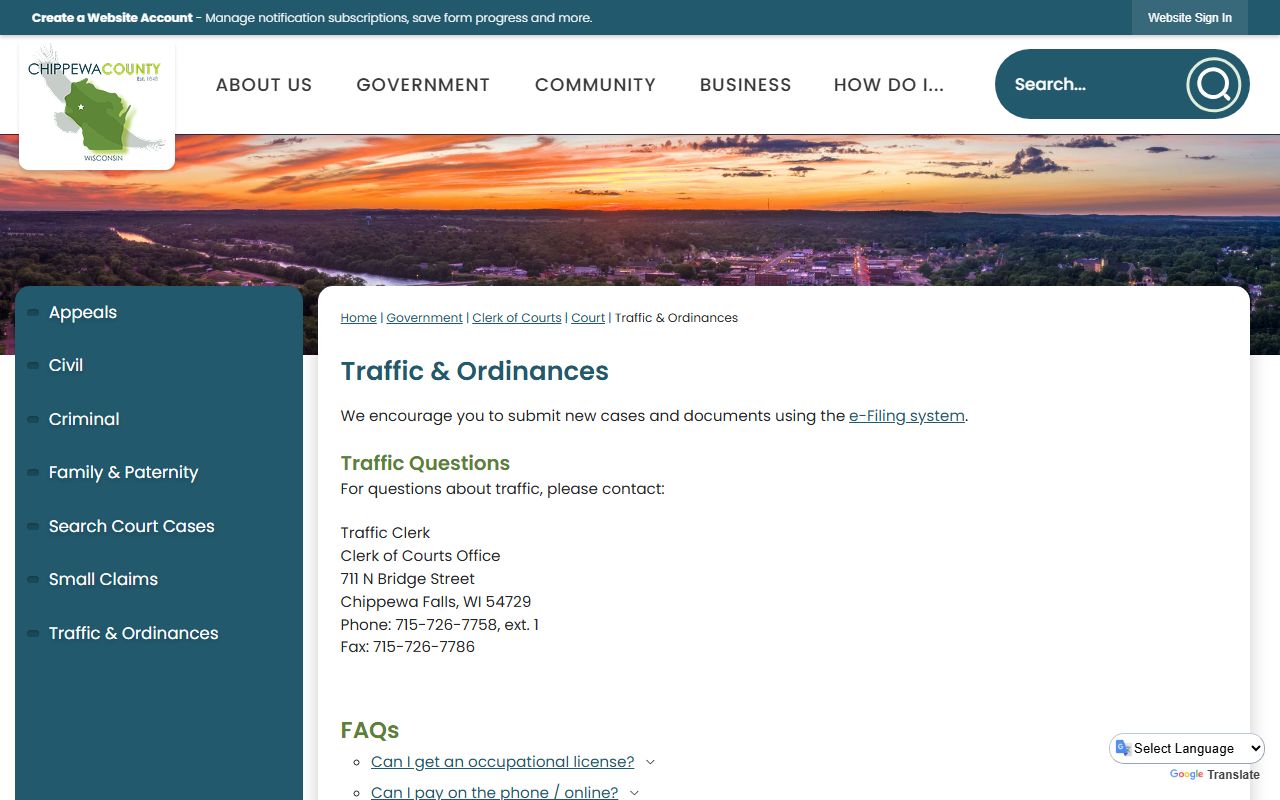Viewport: 1280px width, 800px height.
Task: Go to Appeals in sidebar
Action: click(83, 312)
